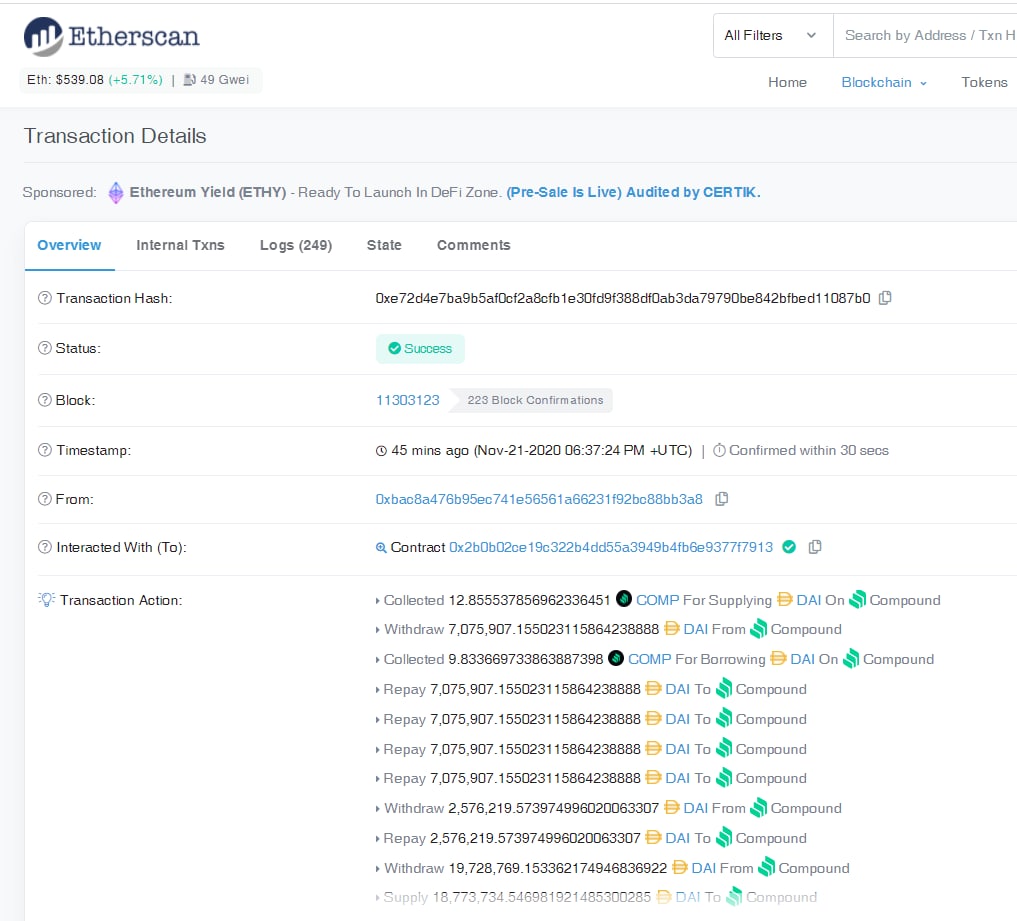Expand the Blockchain navigation menu

[883, 82]
